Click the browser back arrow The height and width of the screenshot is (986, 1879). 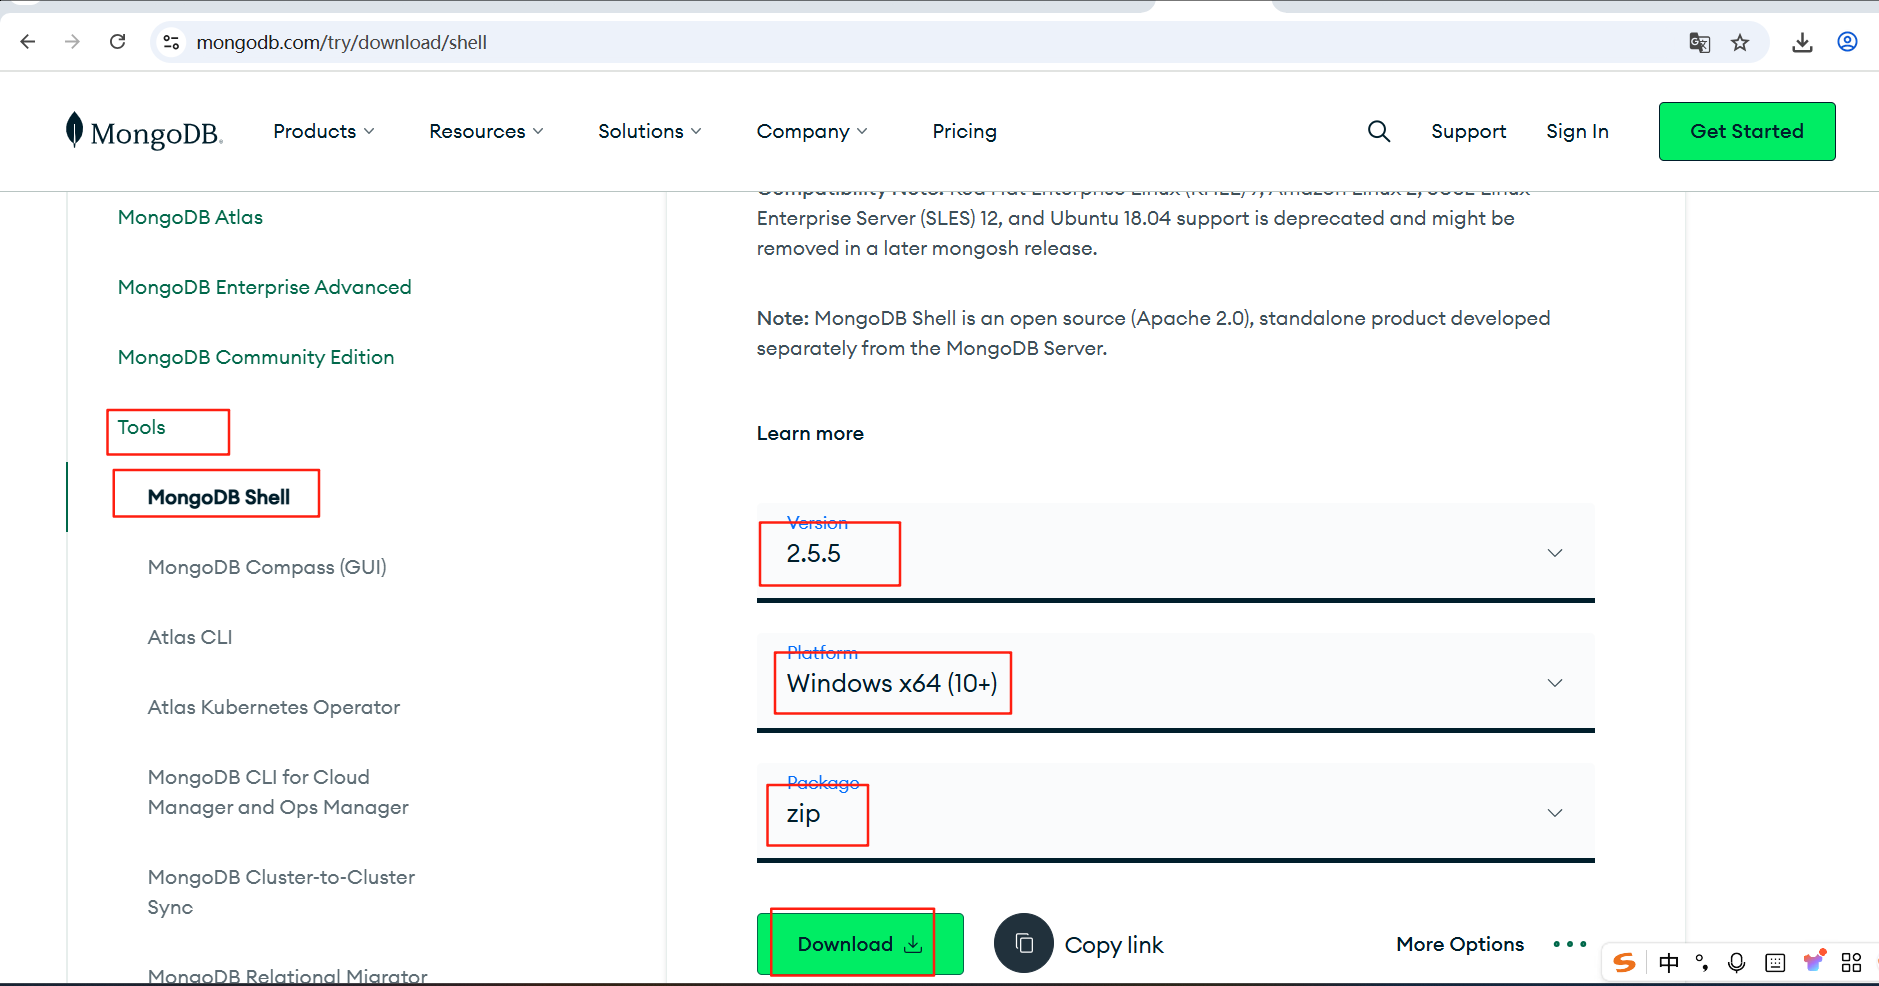point(28,42)
